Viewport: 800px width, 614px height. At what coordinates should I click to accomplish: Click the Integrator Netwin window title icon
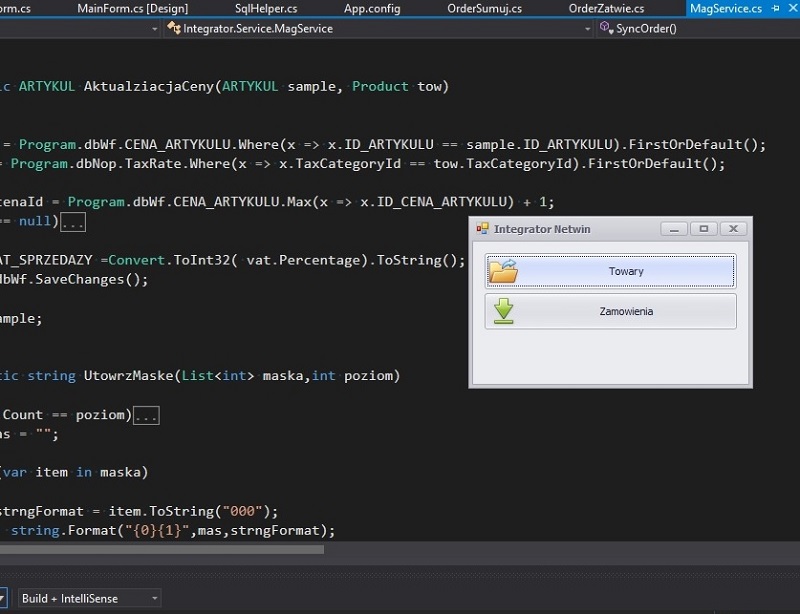coord(482,229)
